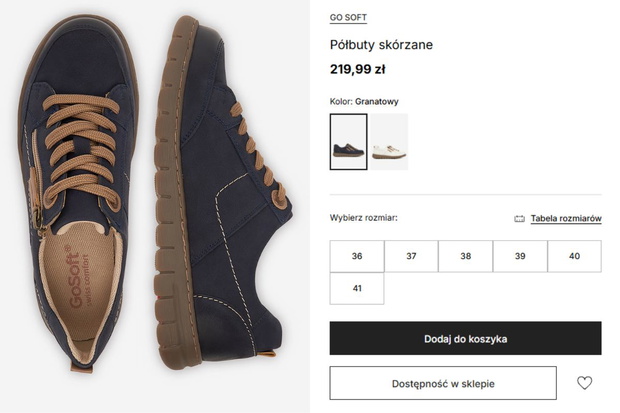Image resolution: width=620 pixels, height=413 pixels.
Task: Check Dostępność w sklepie availability
Action: click(x=443, y=383)
